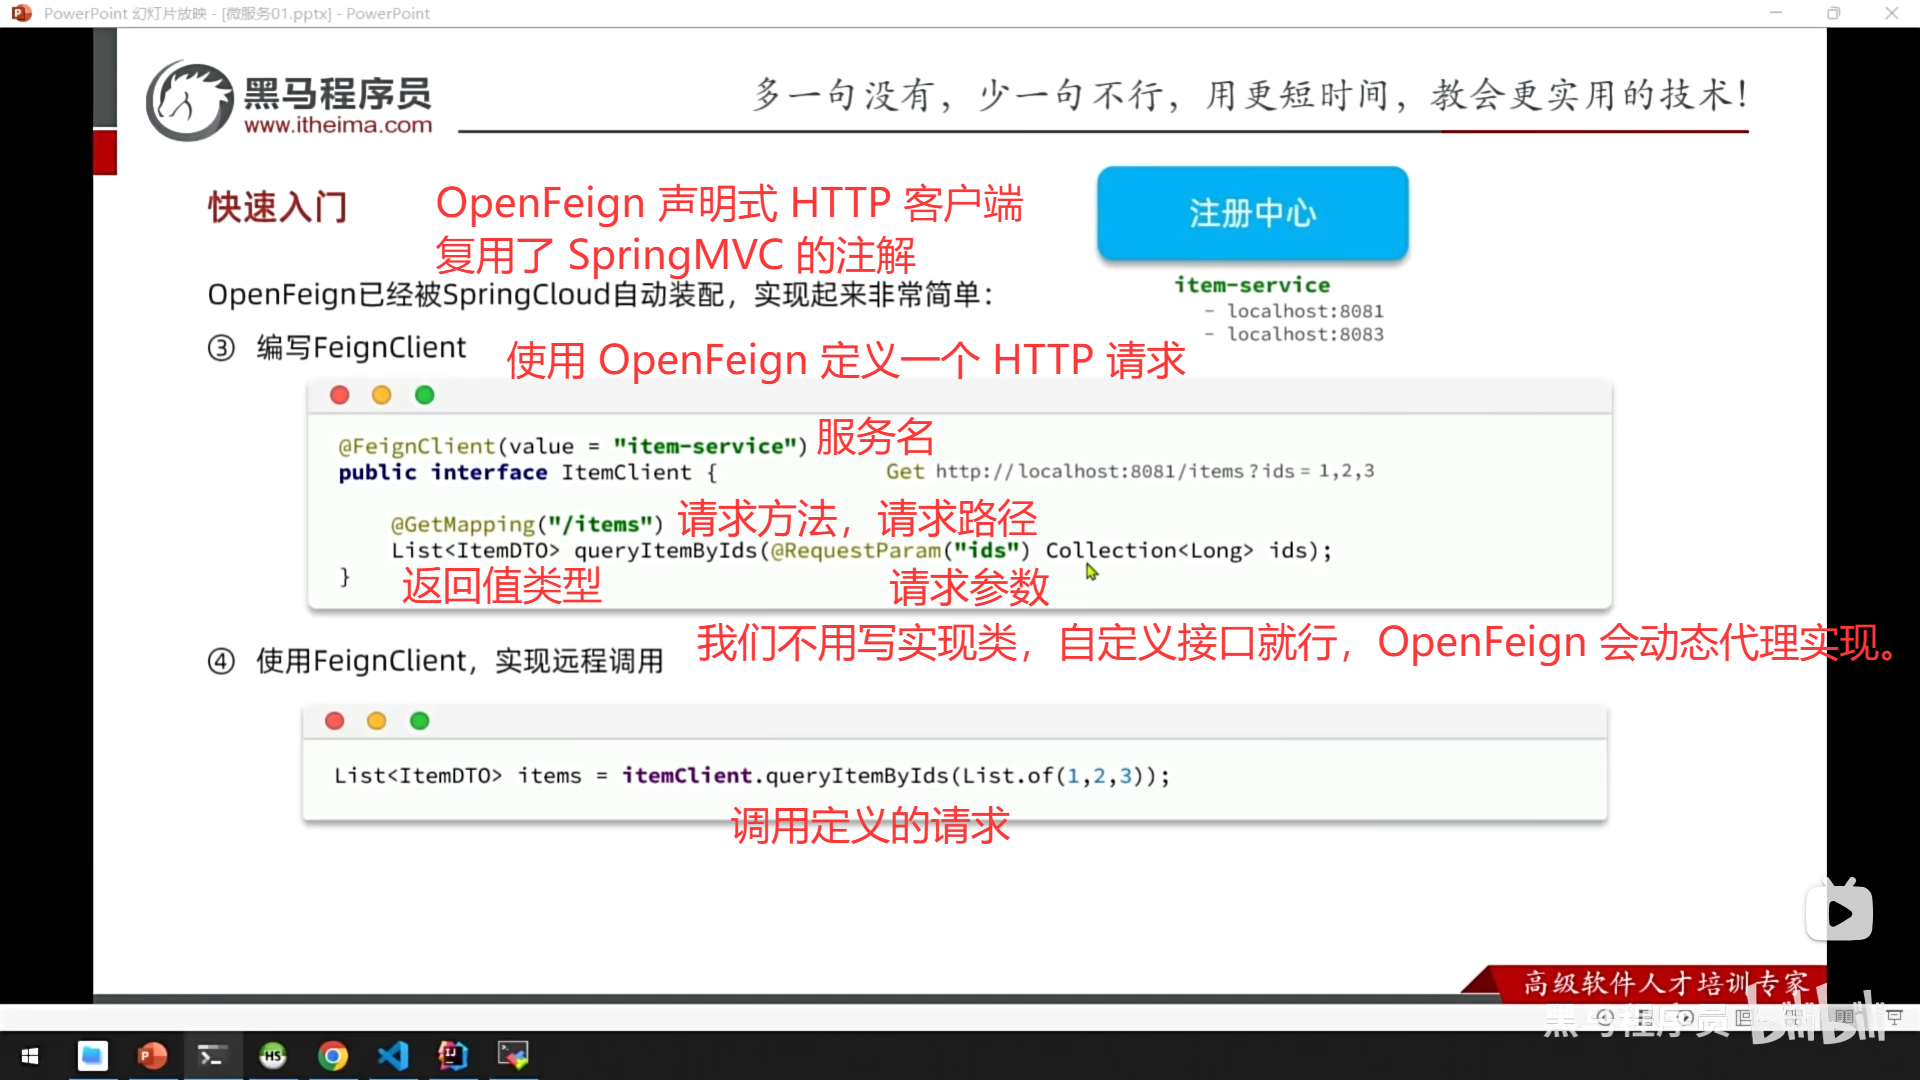Viewport: 1920px width, 1080px height.
Task: Click the Slide Show view icon
Action: click(x=1895, y=1017)
